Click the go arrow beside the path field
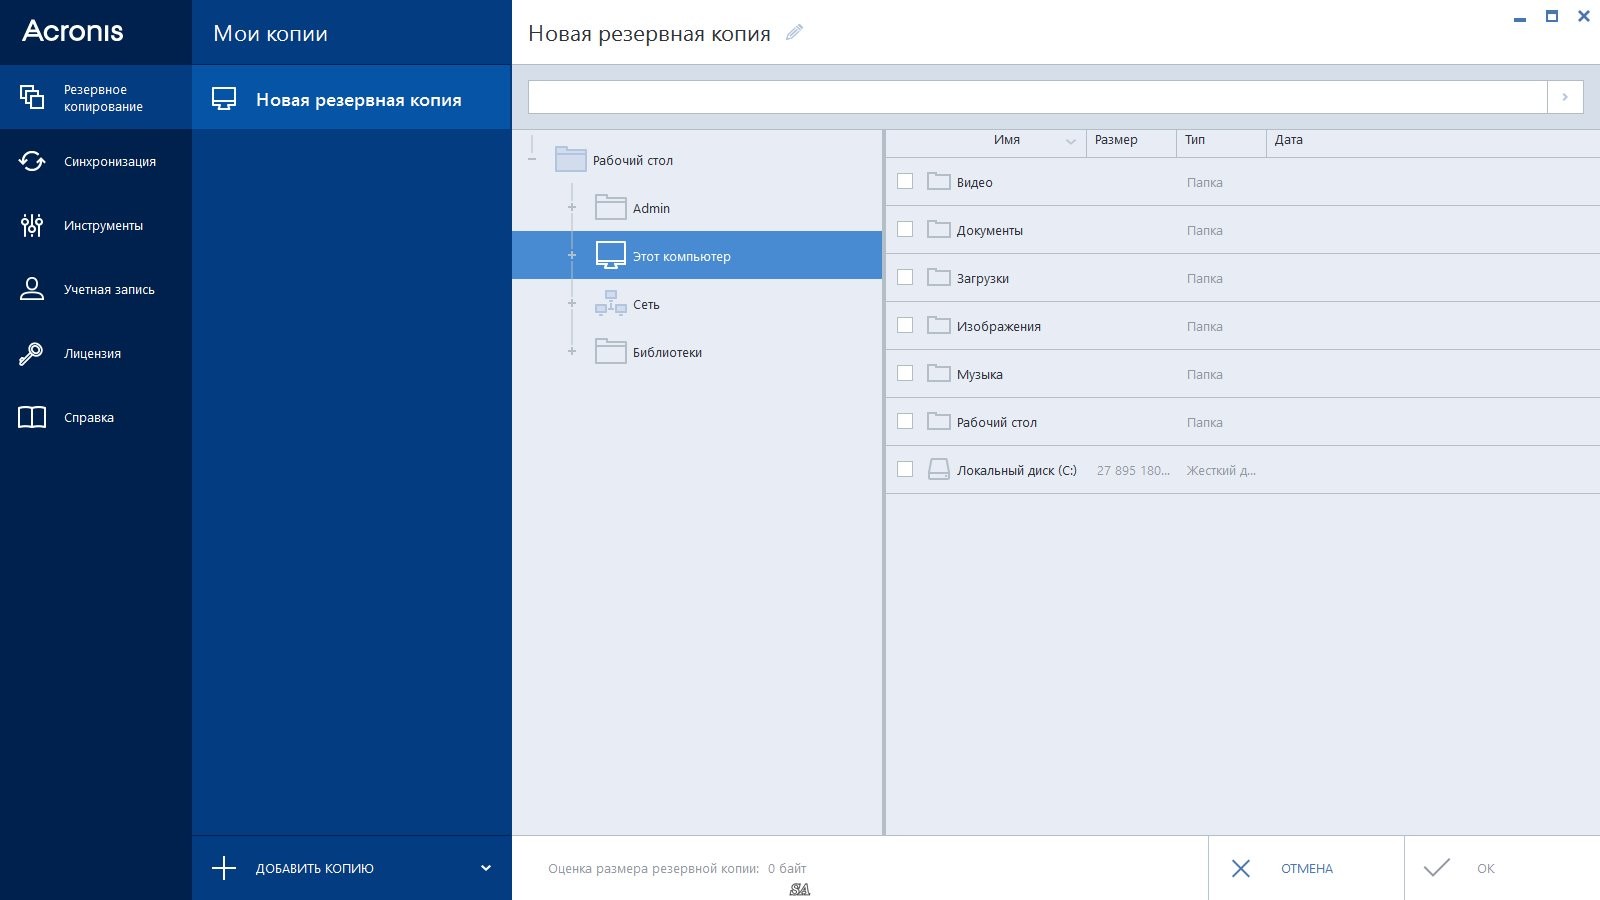Image resolution: width=1600 pixels, height=900 pixels. point(1565,97)
